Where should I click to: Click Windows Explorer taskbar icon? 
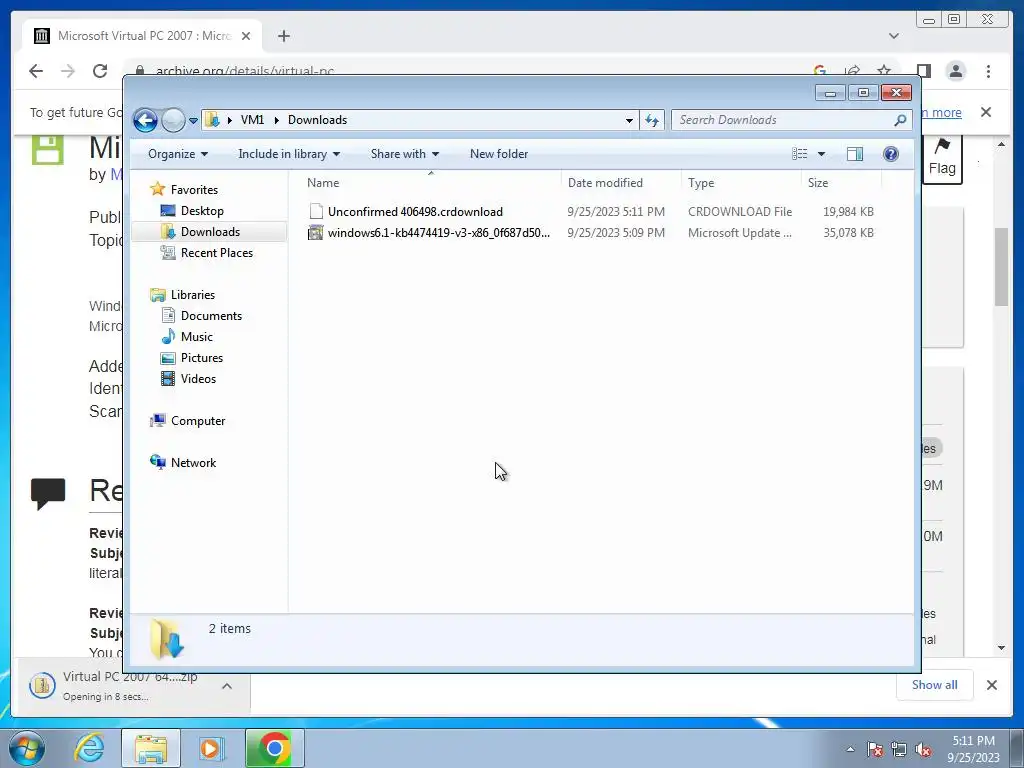[x=151, y=749]
